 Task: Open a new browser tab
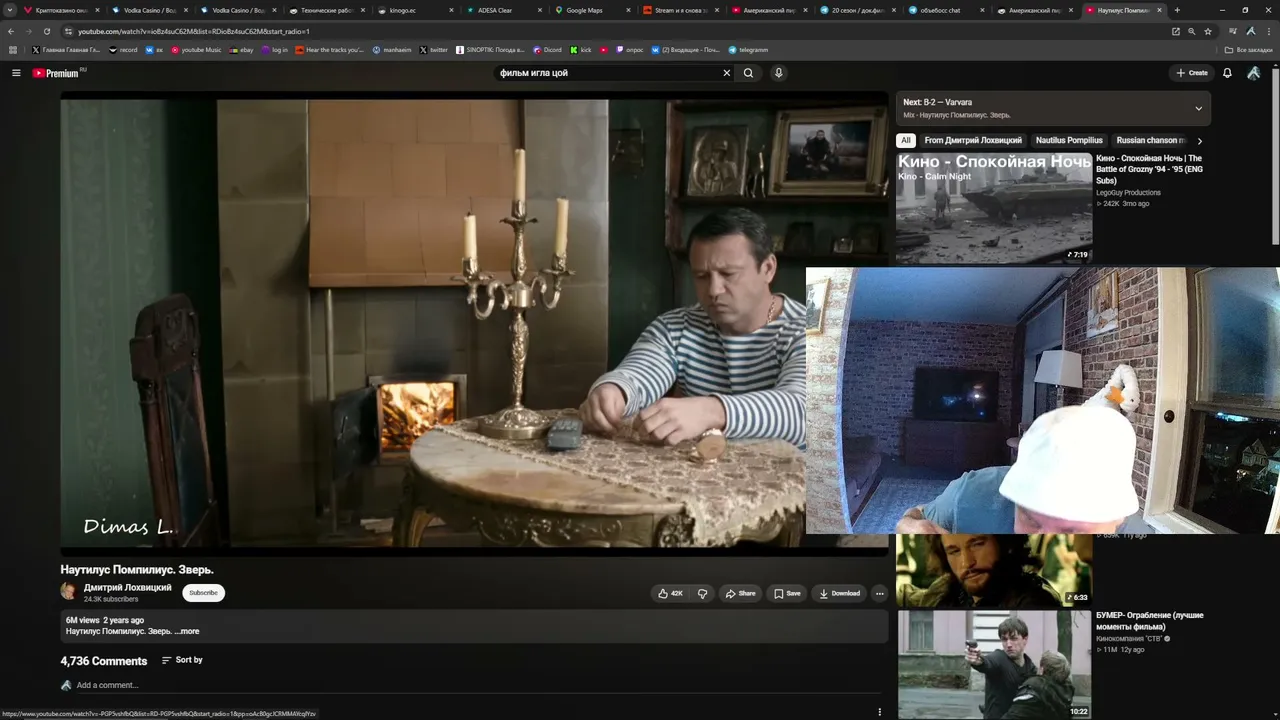1177,10
